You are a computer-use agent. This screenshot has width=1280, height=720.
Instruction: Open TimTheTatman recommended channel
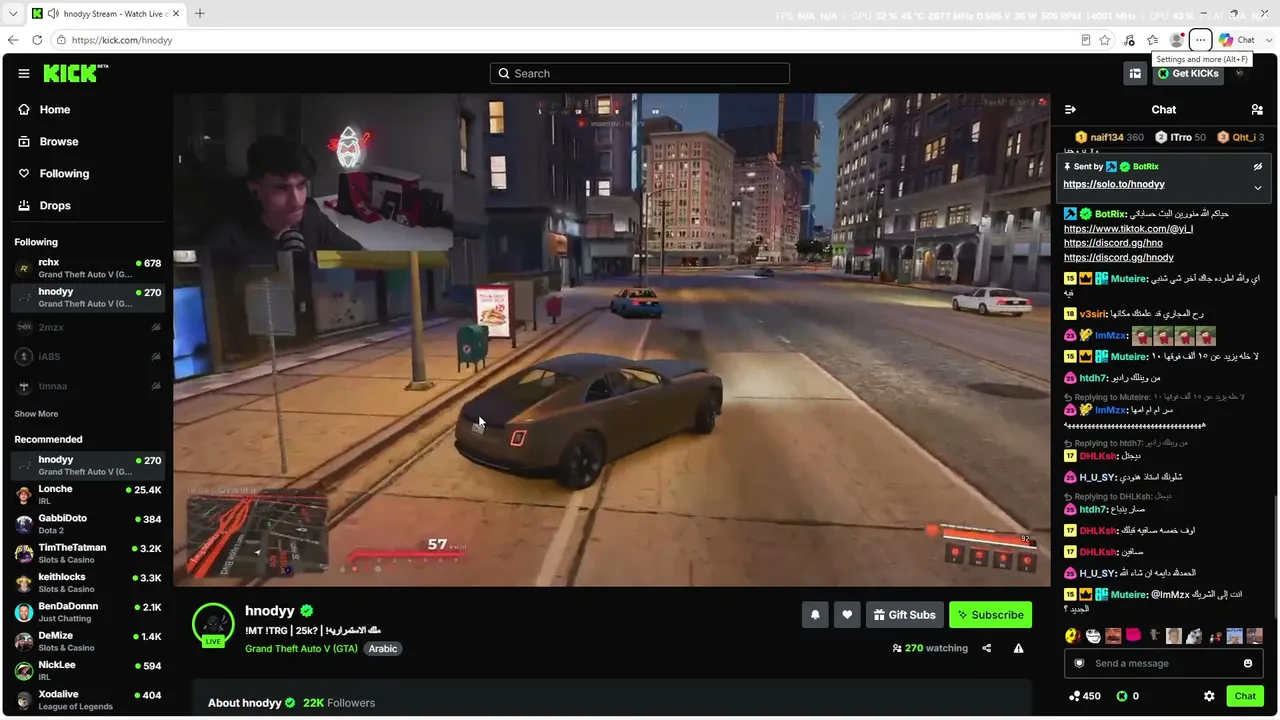point(88,553)
